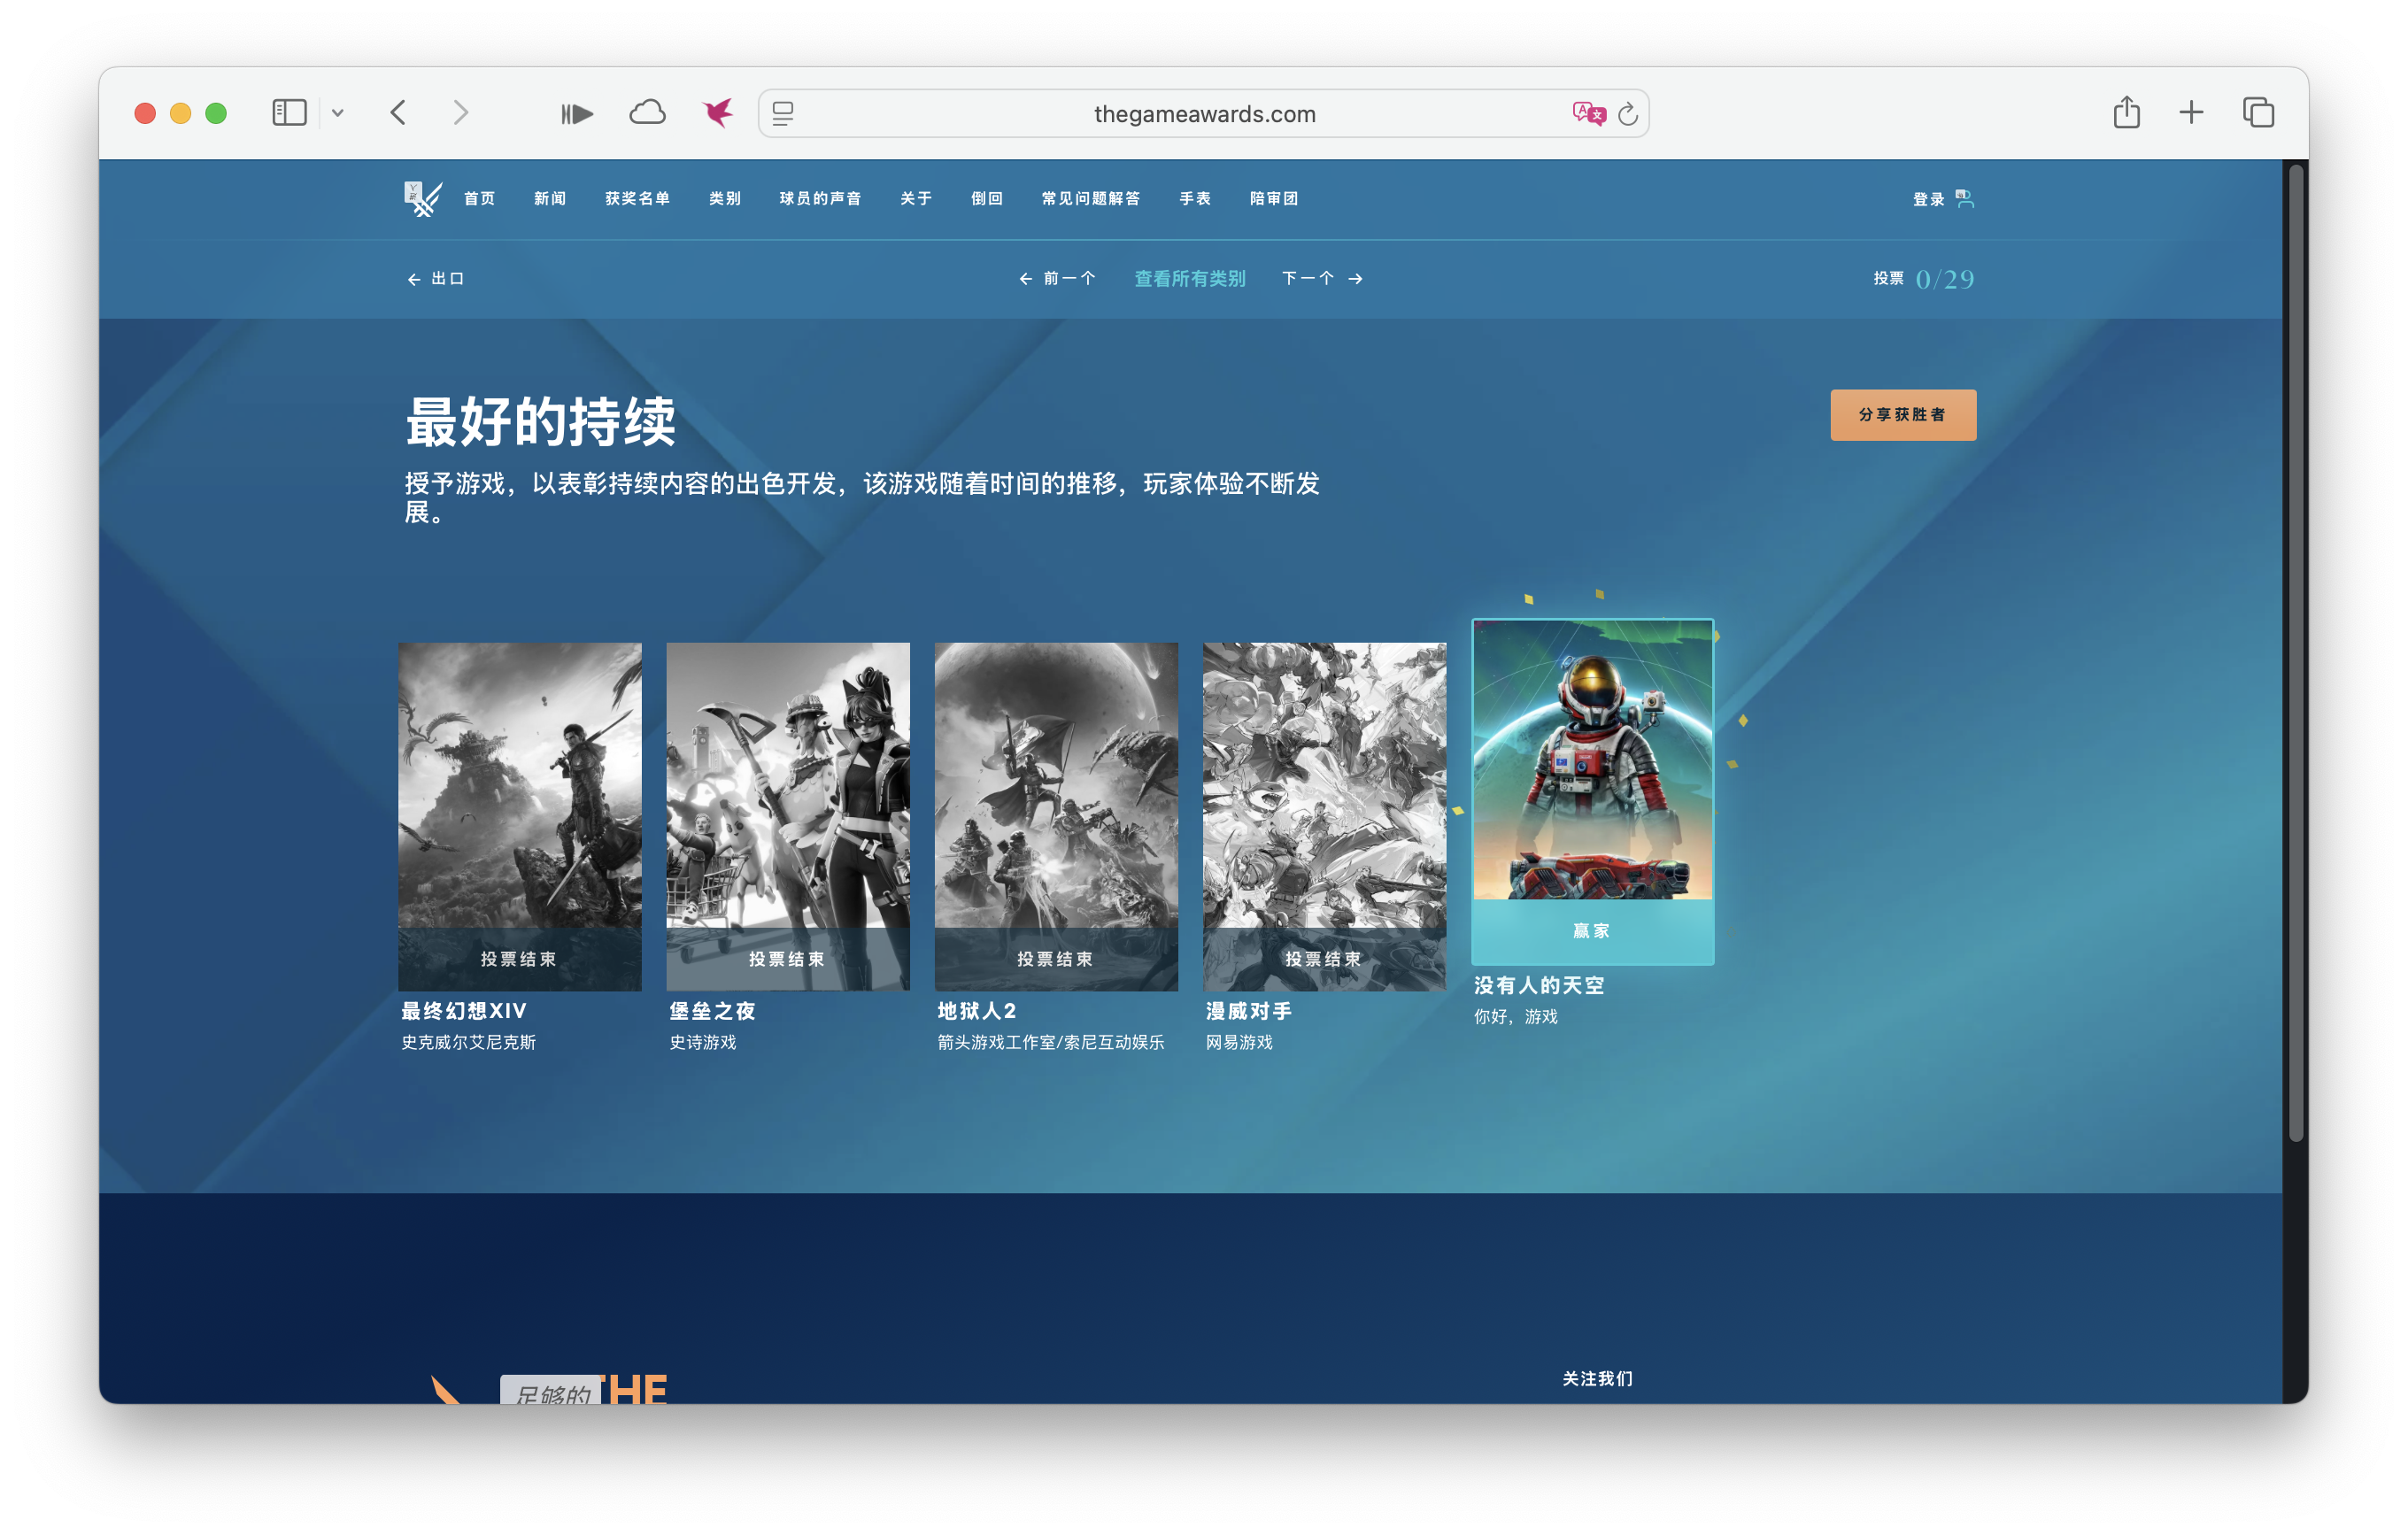2408x1535 pixels.
Task: Toggle Reader view in the address bar
Action: (784, 113)
